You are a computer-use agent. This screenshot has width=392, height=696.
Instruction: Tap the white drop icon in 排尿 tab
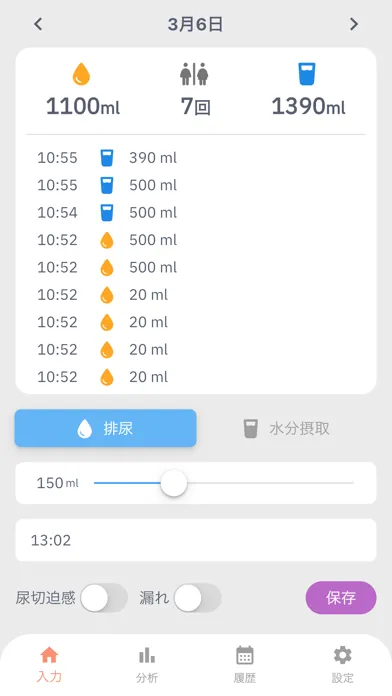coord(84,429)
